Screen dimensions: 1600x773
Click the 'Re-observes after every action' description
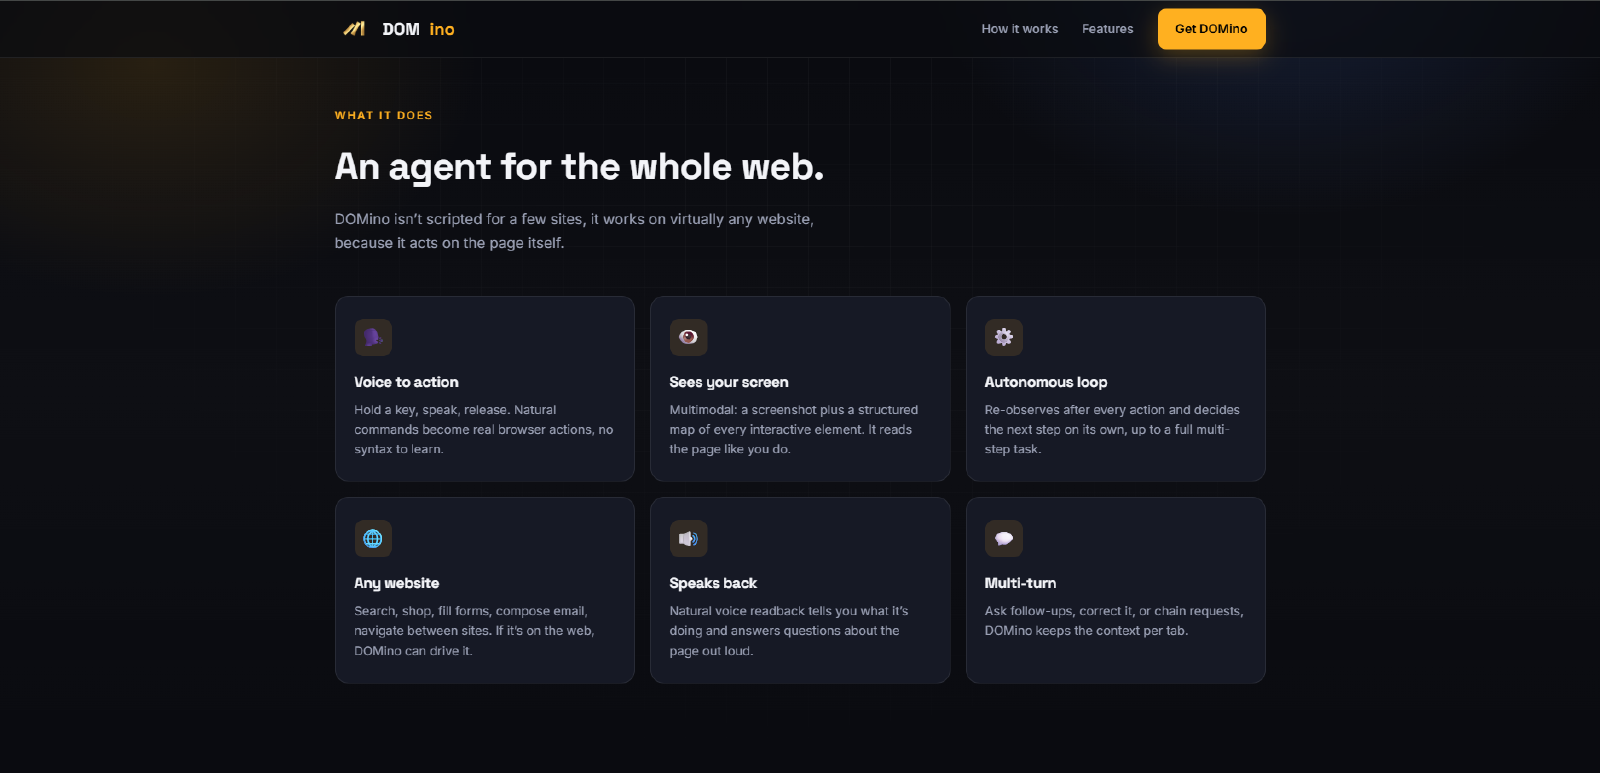[1112, 430]
